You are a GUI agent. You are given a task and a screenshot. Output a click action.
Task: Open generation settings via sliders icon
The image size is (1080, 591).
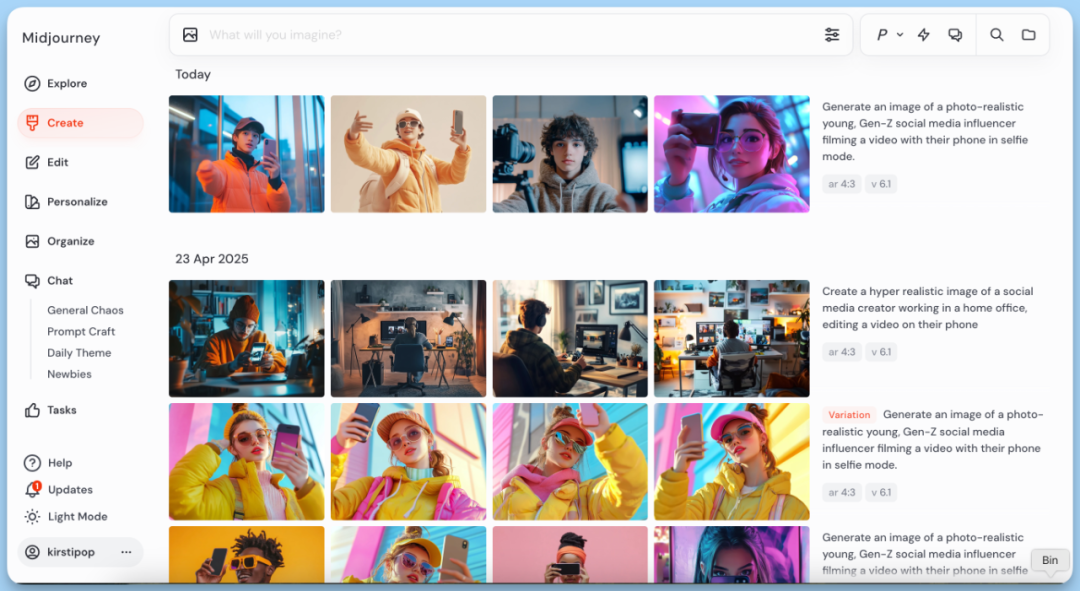click(x=832, y=34)
